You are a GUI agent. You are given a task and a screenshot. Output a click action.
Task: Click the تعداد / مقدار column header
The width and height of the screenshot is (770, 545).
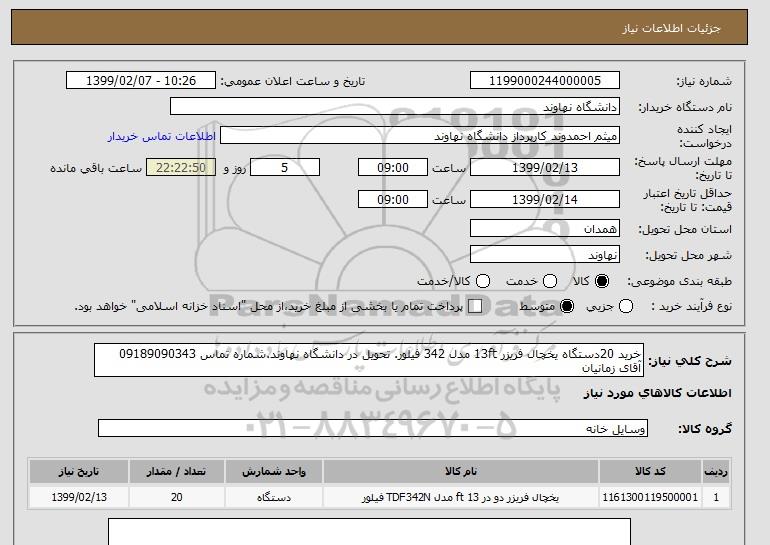[x=177, y=471]
